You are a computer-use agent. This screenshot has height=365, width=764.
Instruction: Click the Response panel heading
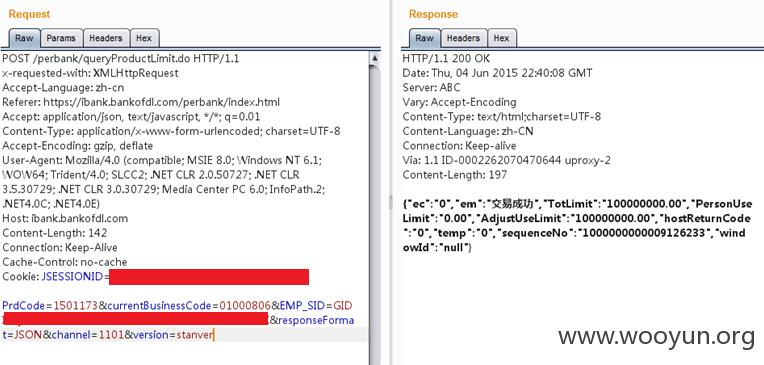pos(433,14)
